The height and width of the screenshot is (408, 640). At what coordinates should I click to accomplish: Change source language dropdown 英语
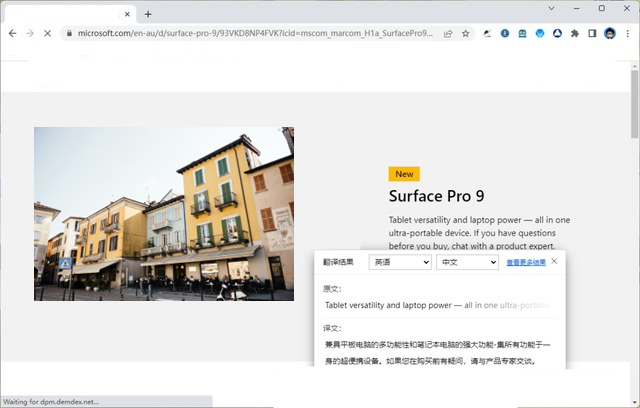point(400,262)
